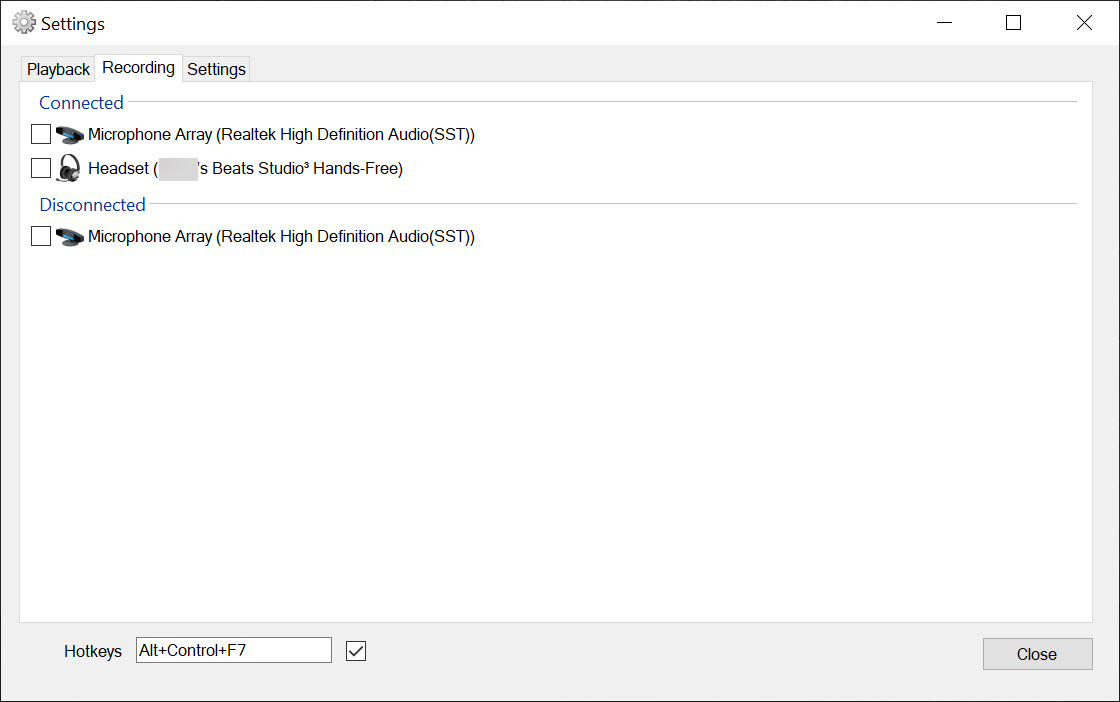Open the Settings tab

tap(216, 69)
